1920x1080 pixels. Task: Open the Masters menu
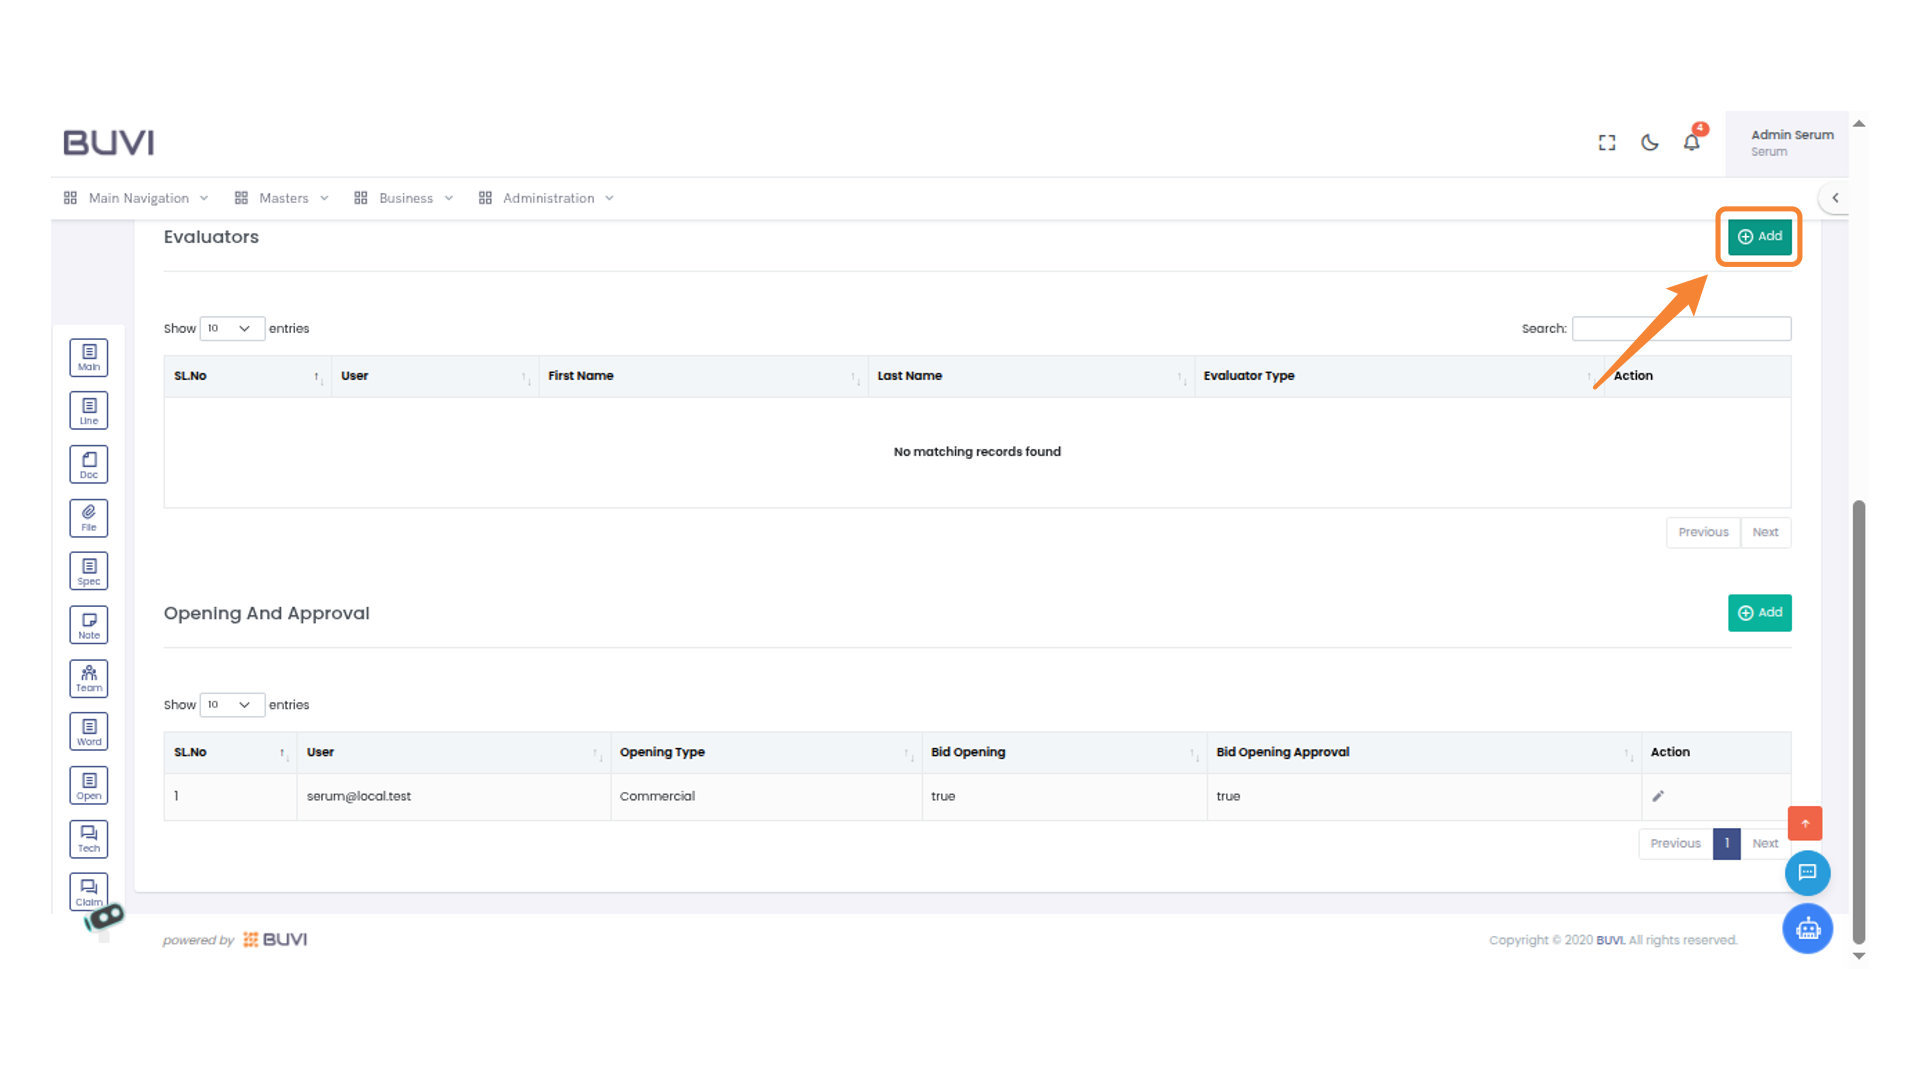282,198
